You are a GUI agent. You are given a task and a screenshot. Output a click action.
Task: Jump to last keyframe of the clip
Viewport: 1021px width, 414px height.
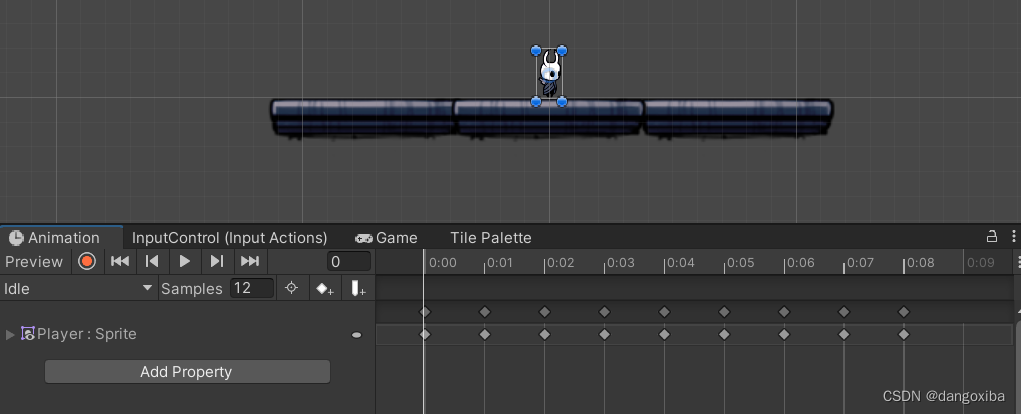coord(250,262)
